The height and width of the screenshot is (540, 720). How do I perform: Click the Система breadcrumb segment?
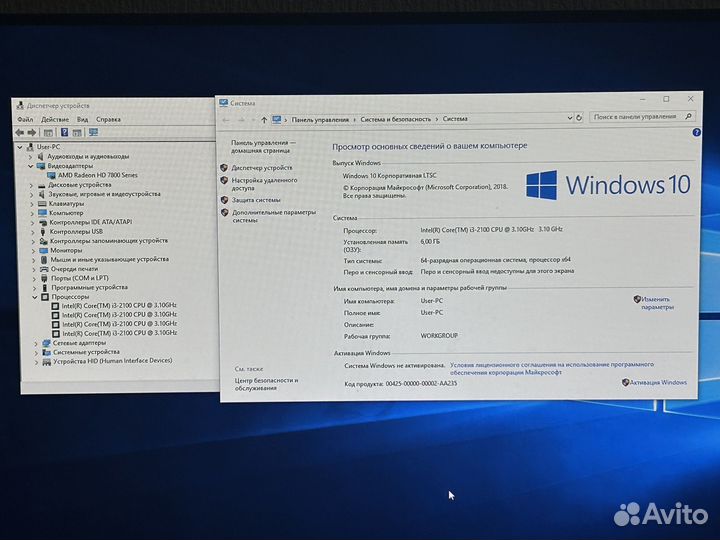point(455,119)
